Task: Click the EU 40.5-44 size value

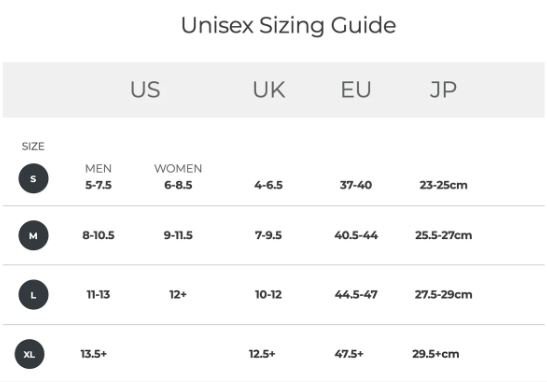Action: (356, 235)
